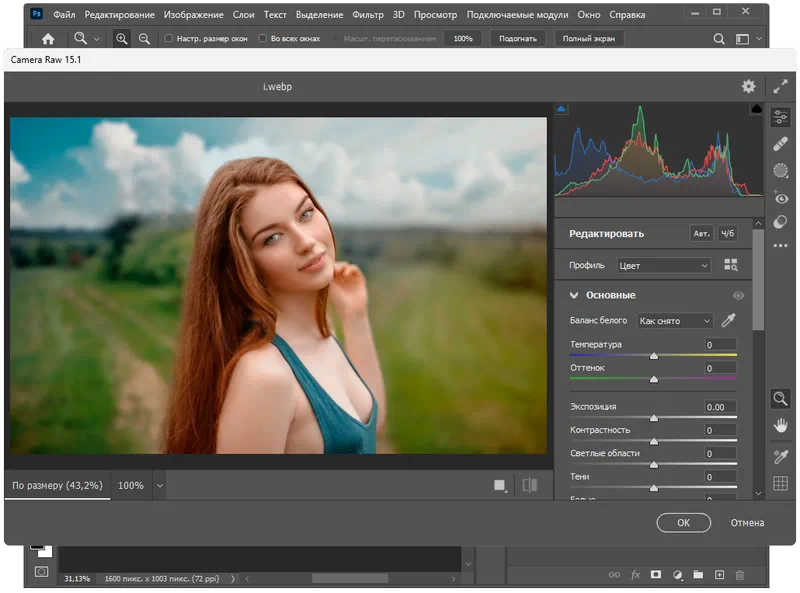Viewport: 800px width, 593px height.
Task: Click the Авт. auto adjust button
Action: (x=702, y=233)
